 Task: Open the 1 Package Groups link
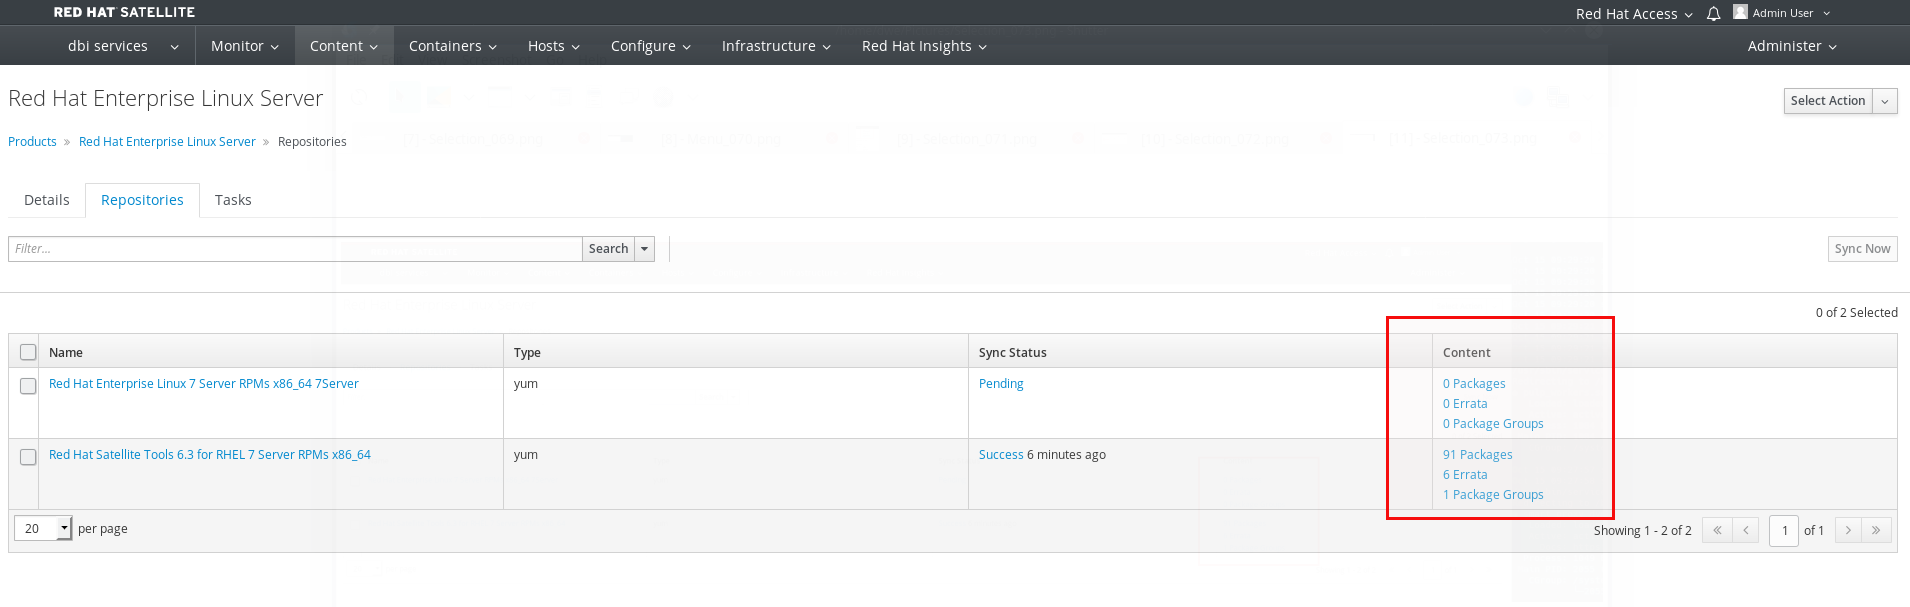click(x=1493, y=495)
